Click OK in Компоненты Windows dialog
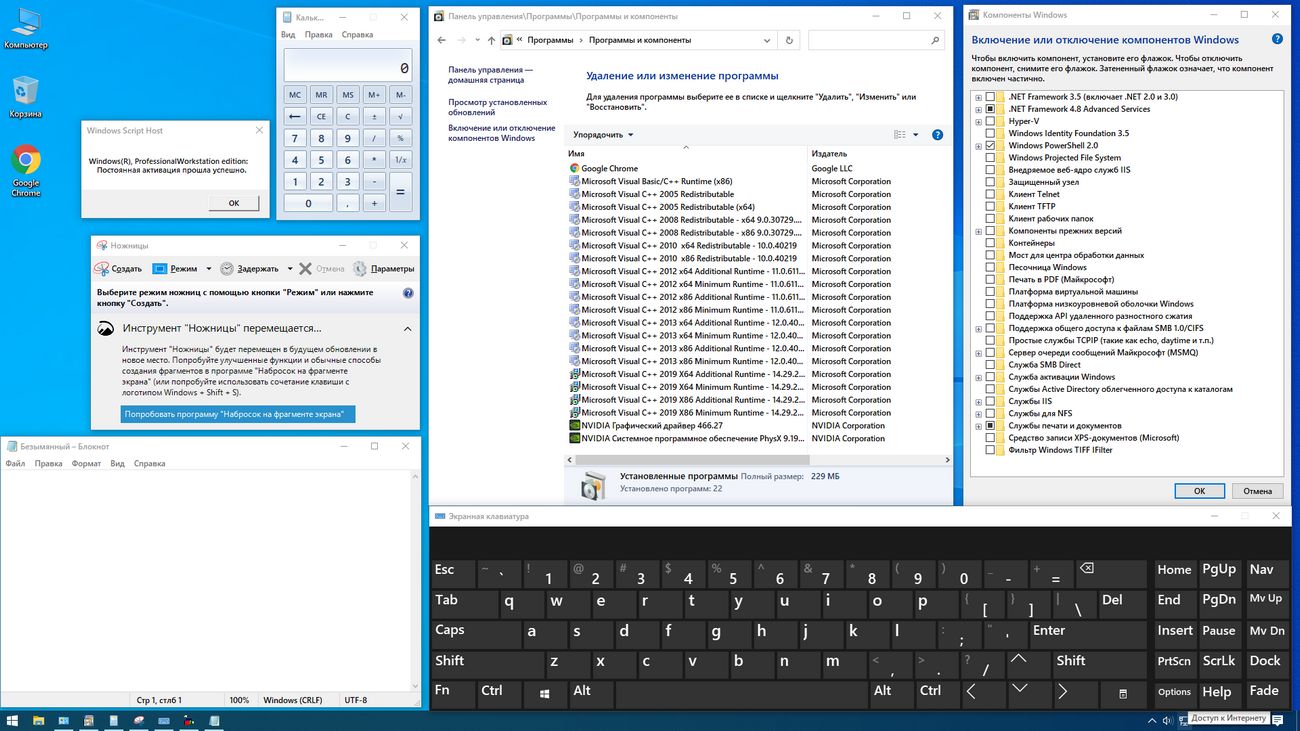The image size is (1300, 731). (x=1199, y=491)
